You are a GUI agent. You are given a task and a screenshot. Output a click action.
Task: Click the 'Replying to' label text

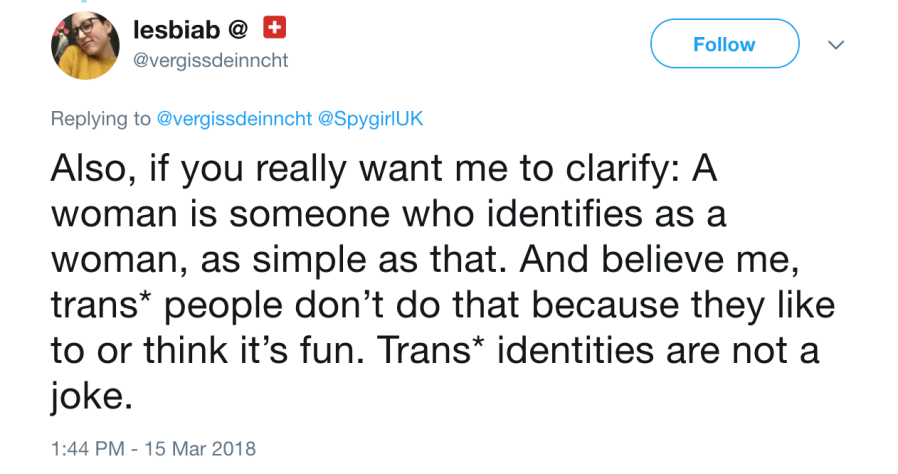click(x=101, y=118)
